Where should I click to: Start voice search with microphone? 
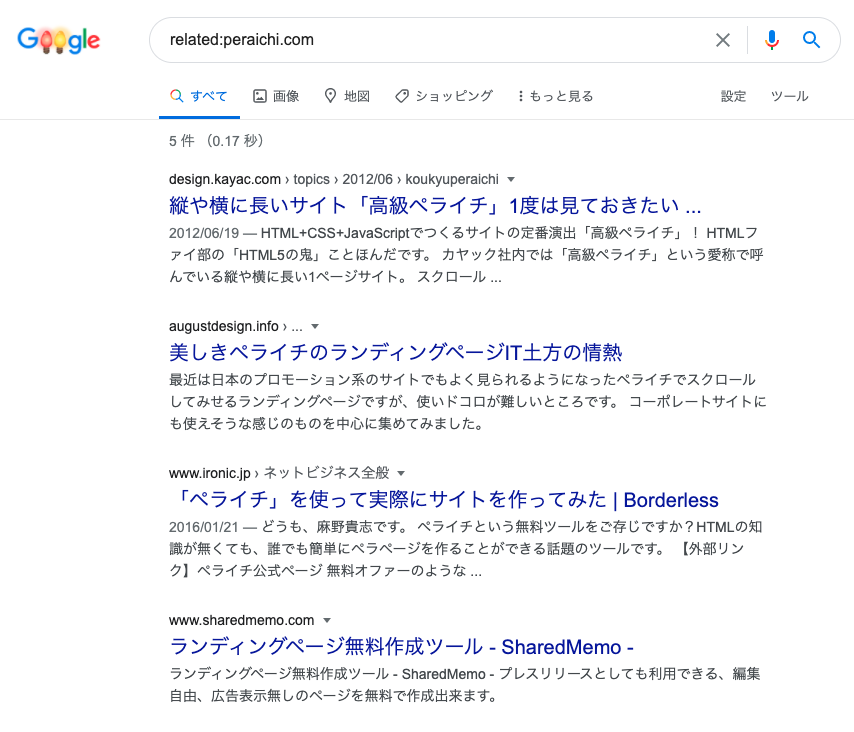771,40
